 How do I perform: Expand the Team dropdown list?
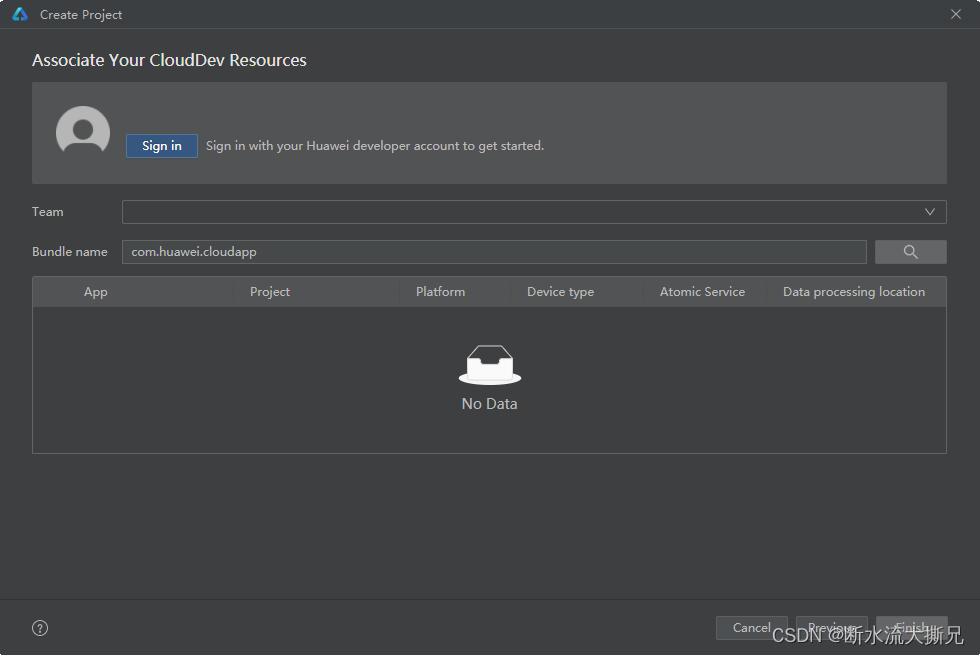tap(929, 212)
